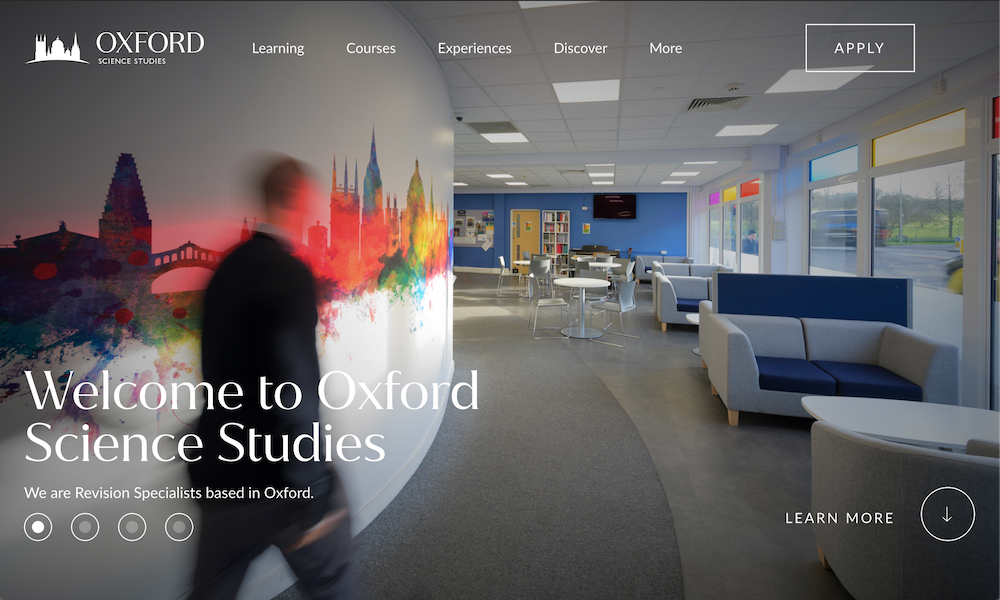Go to the Experiences menu item
Screen dimensions: 1000x600
click(x=474, y=48)
